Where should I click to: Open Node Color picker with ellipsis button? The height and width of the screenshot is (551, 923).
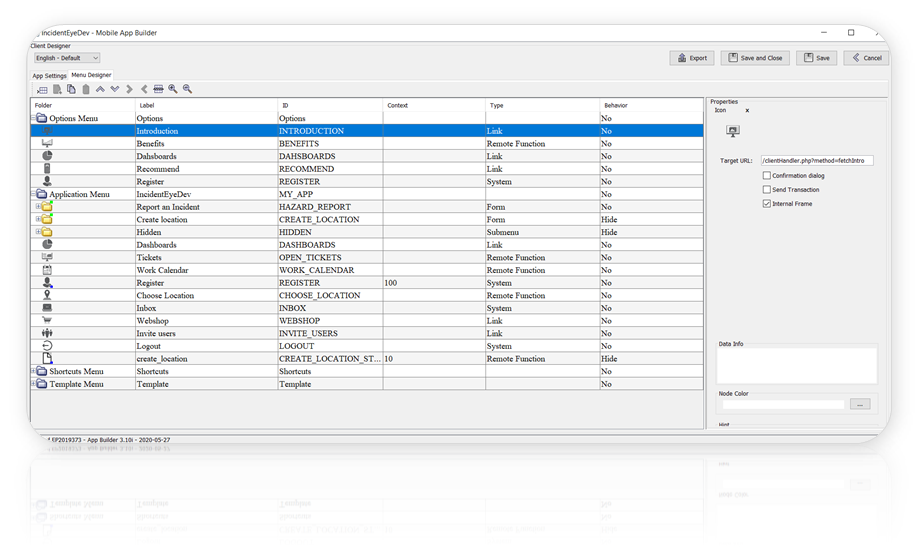pyautogui.click(x=859, y=404)
